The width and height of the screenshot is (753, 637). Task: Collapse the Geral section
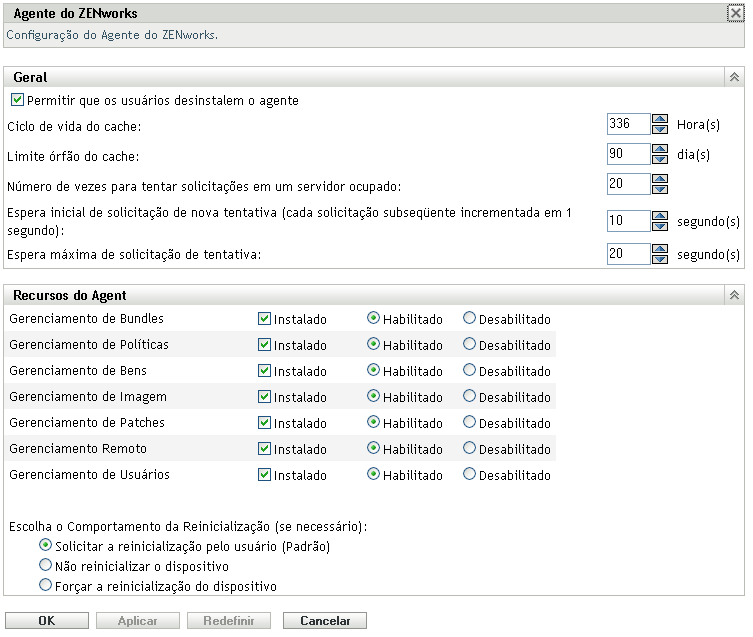(x=734, y=77)
